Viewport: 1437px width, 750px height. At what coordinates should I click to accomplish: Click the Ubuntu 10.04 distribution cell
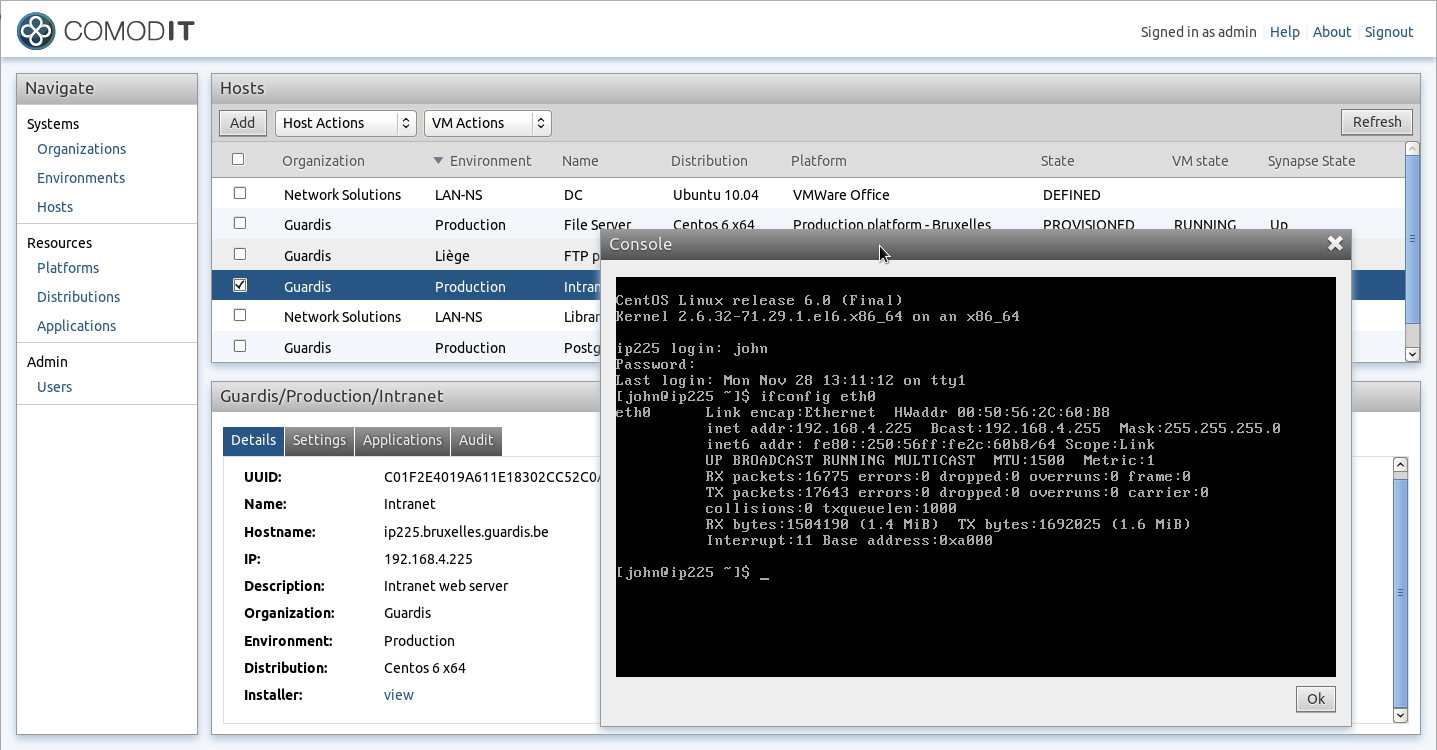[x=716, y=195]
